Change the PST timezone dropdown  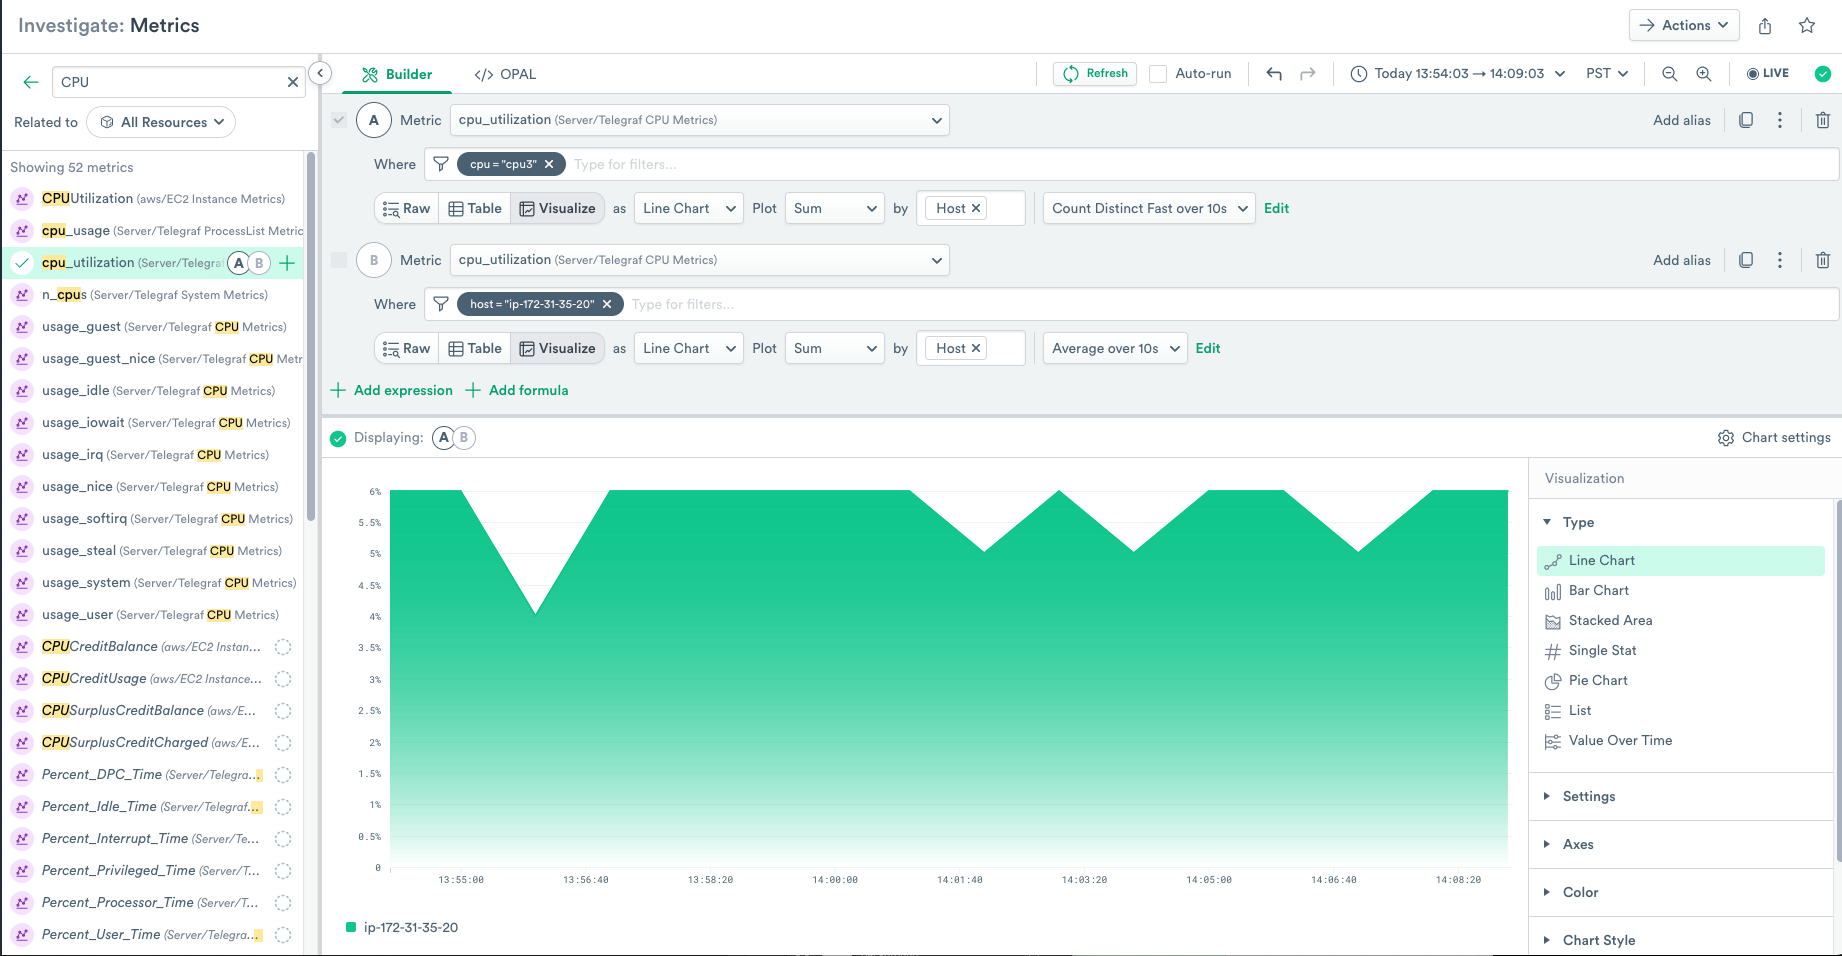1607,74
